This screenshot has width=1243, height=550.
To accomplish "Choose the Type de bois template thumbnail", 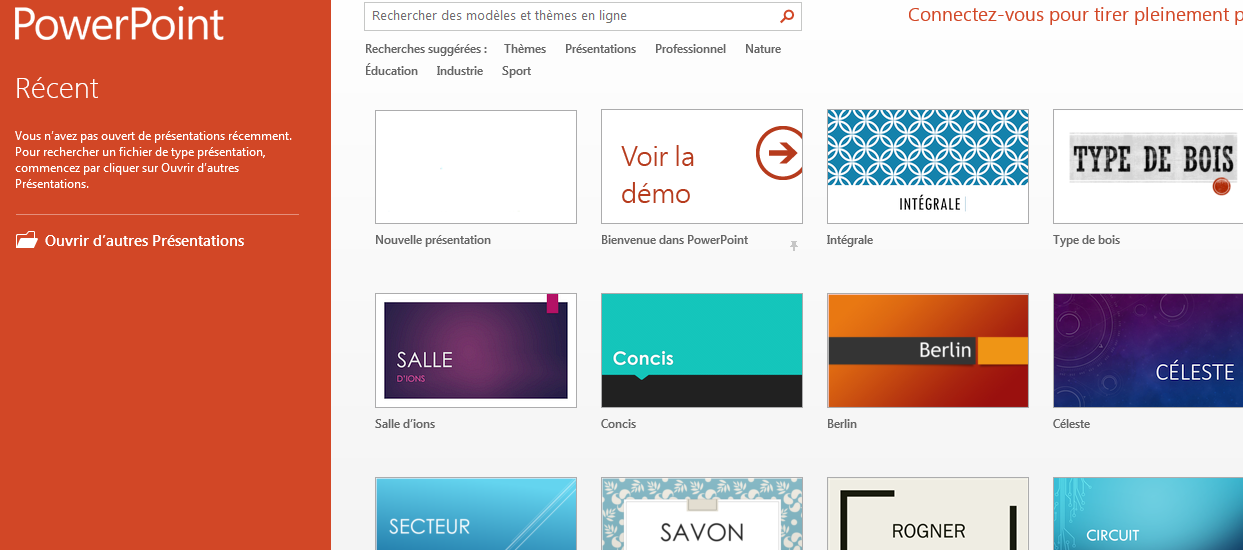I will 1148,166.
